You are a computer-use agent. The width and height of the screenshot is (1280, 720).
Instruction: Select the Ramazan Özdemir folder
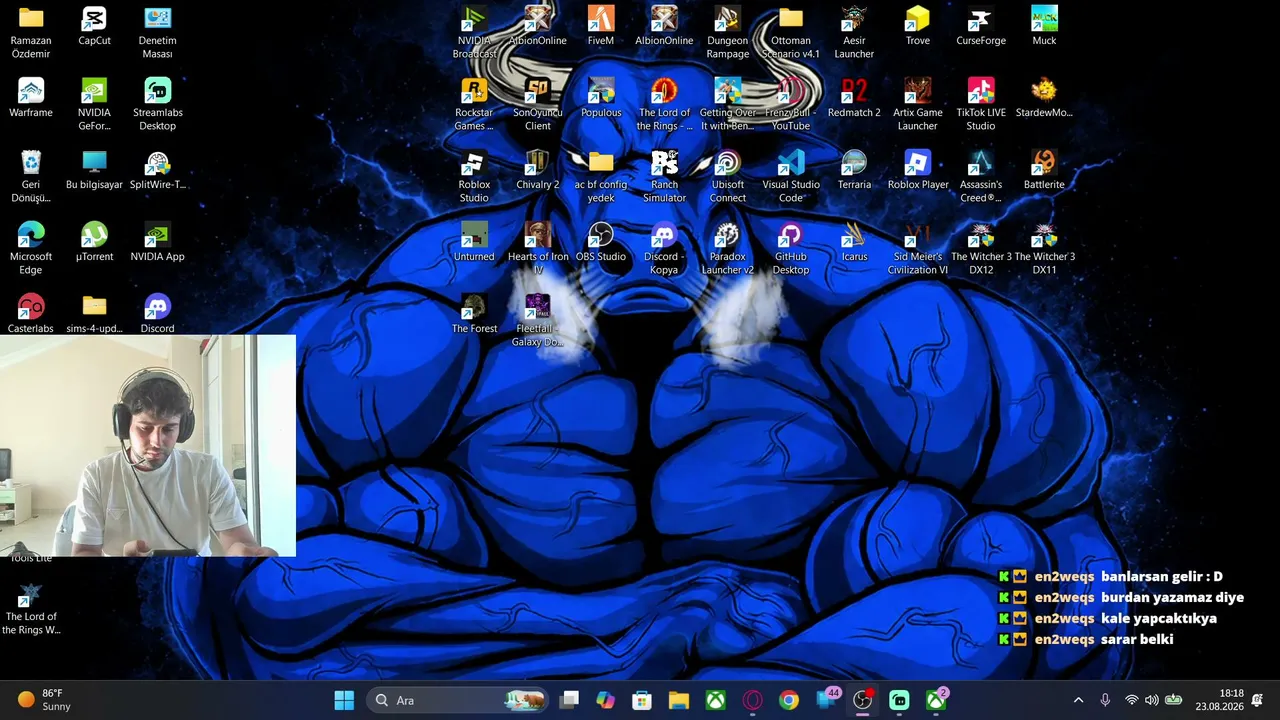(x=31, y=33)
